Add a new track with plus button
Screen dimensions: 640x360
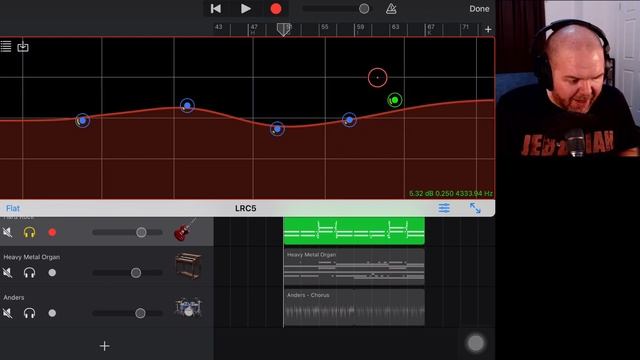[x=104, y=346]
